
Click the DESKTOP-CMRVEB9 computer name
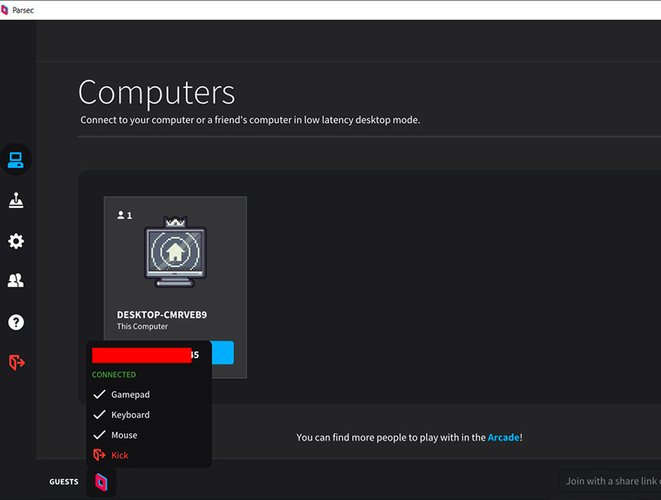(x=162, y=315)
